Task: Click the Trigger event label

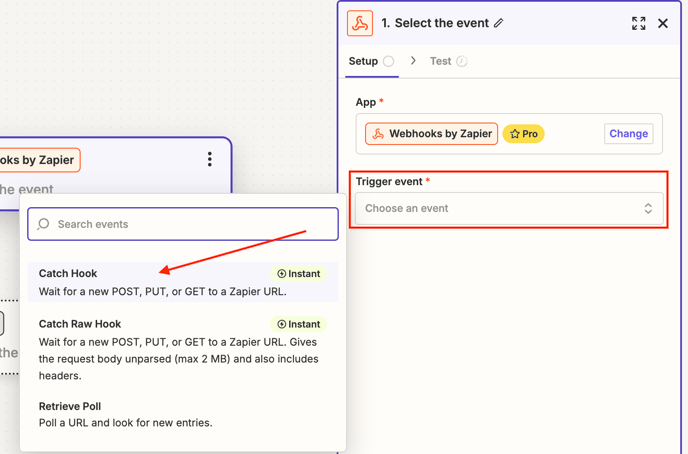Action: 389,182
